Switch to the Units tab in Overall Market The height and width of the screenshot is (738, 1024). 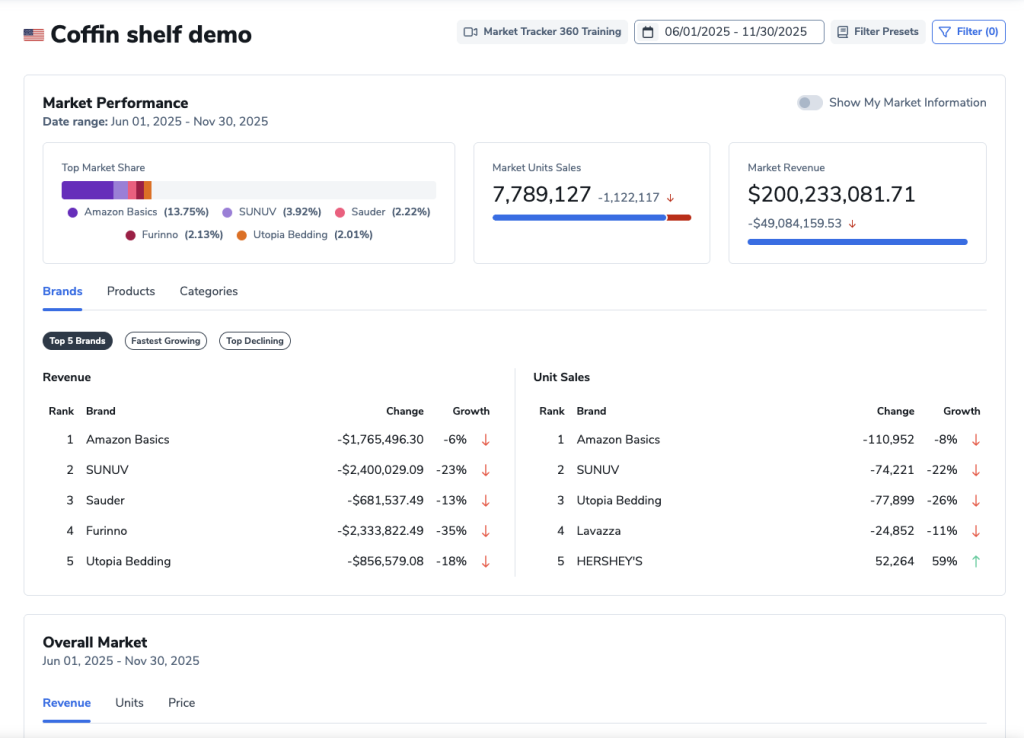point(129,703)
